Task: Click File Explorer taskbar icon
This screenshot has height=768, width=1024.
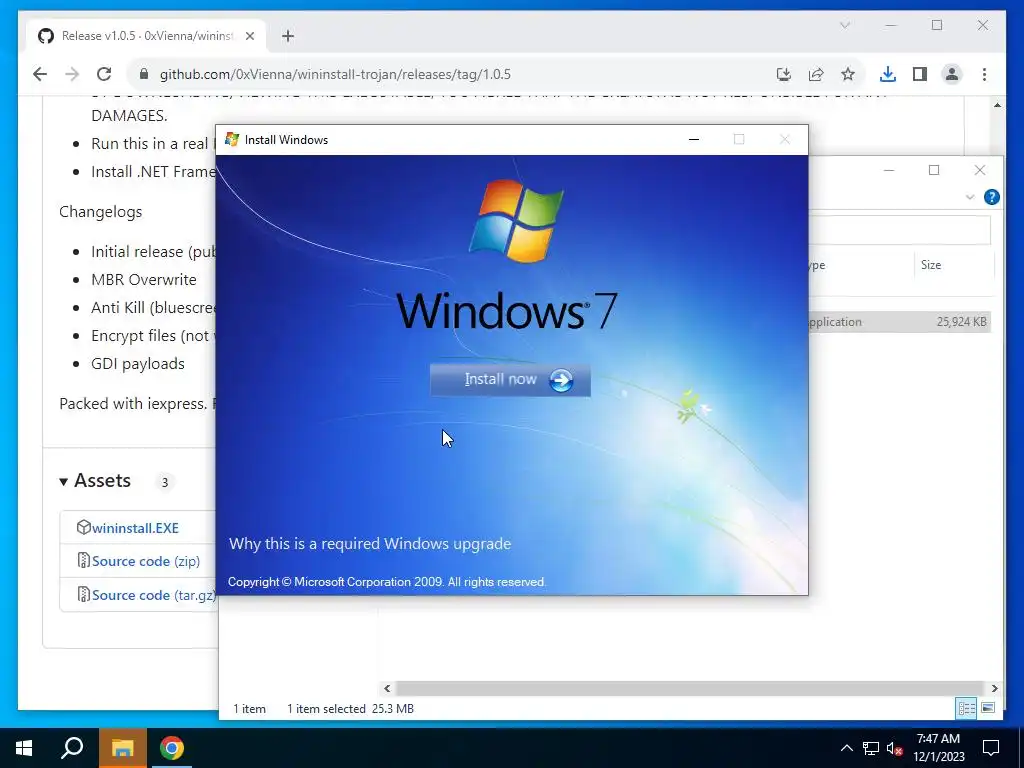Action: pyautogui.click(x=122, y=748)
